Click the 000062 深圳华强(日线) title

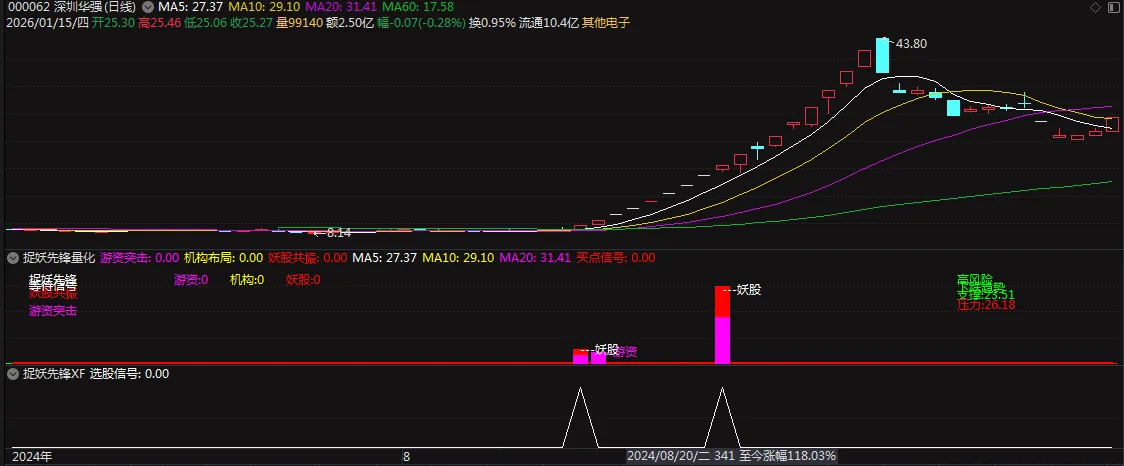(x=73, y=6)
